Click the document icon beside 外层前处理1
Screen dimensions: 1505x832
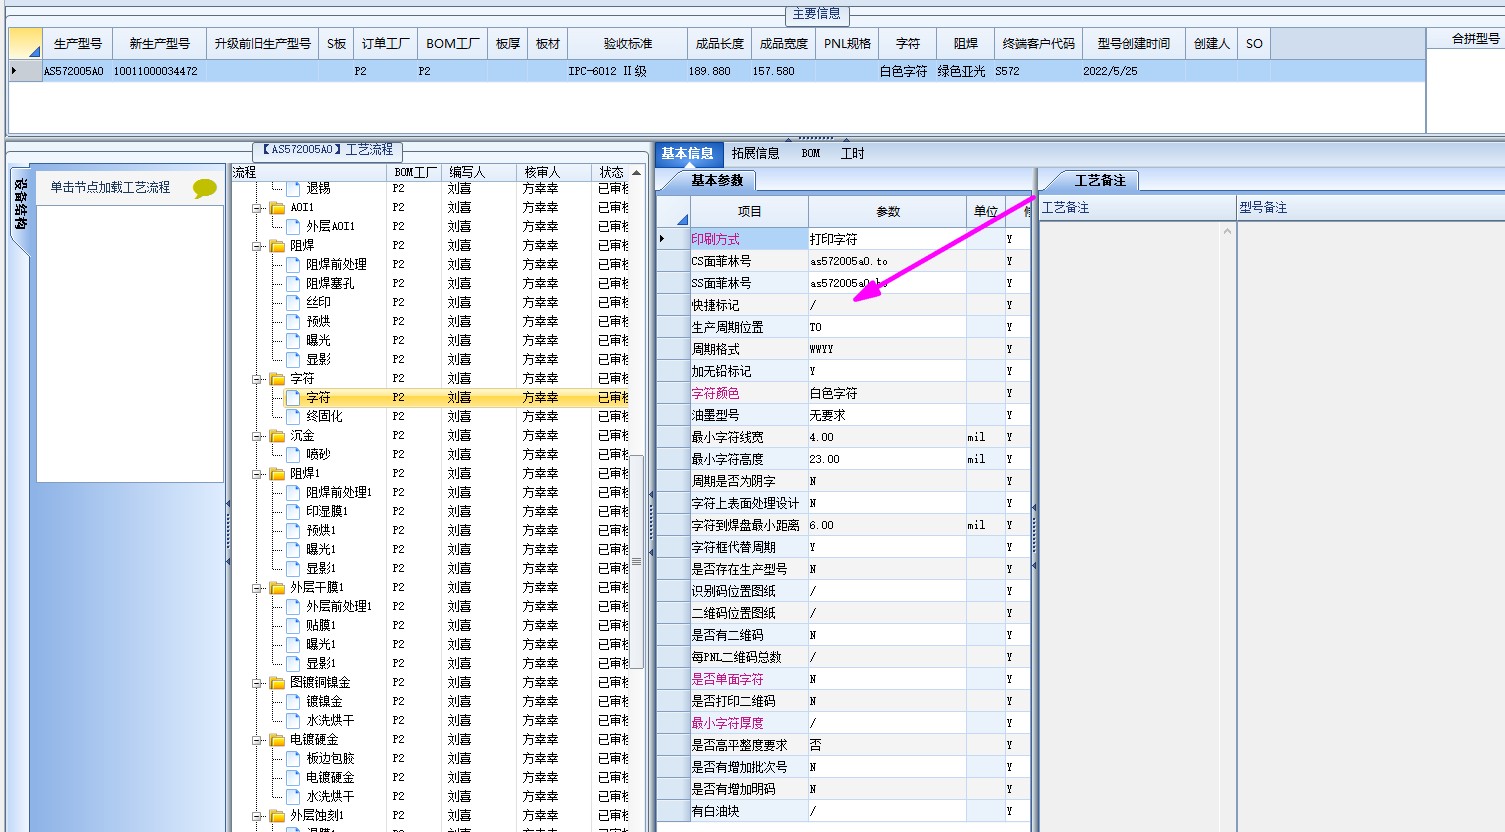click(294, 606)
